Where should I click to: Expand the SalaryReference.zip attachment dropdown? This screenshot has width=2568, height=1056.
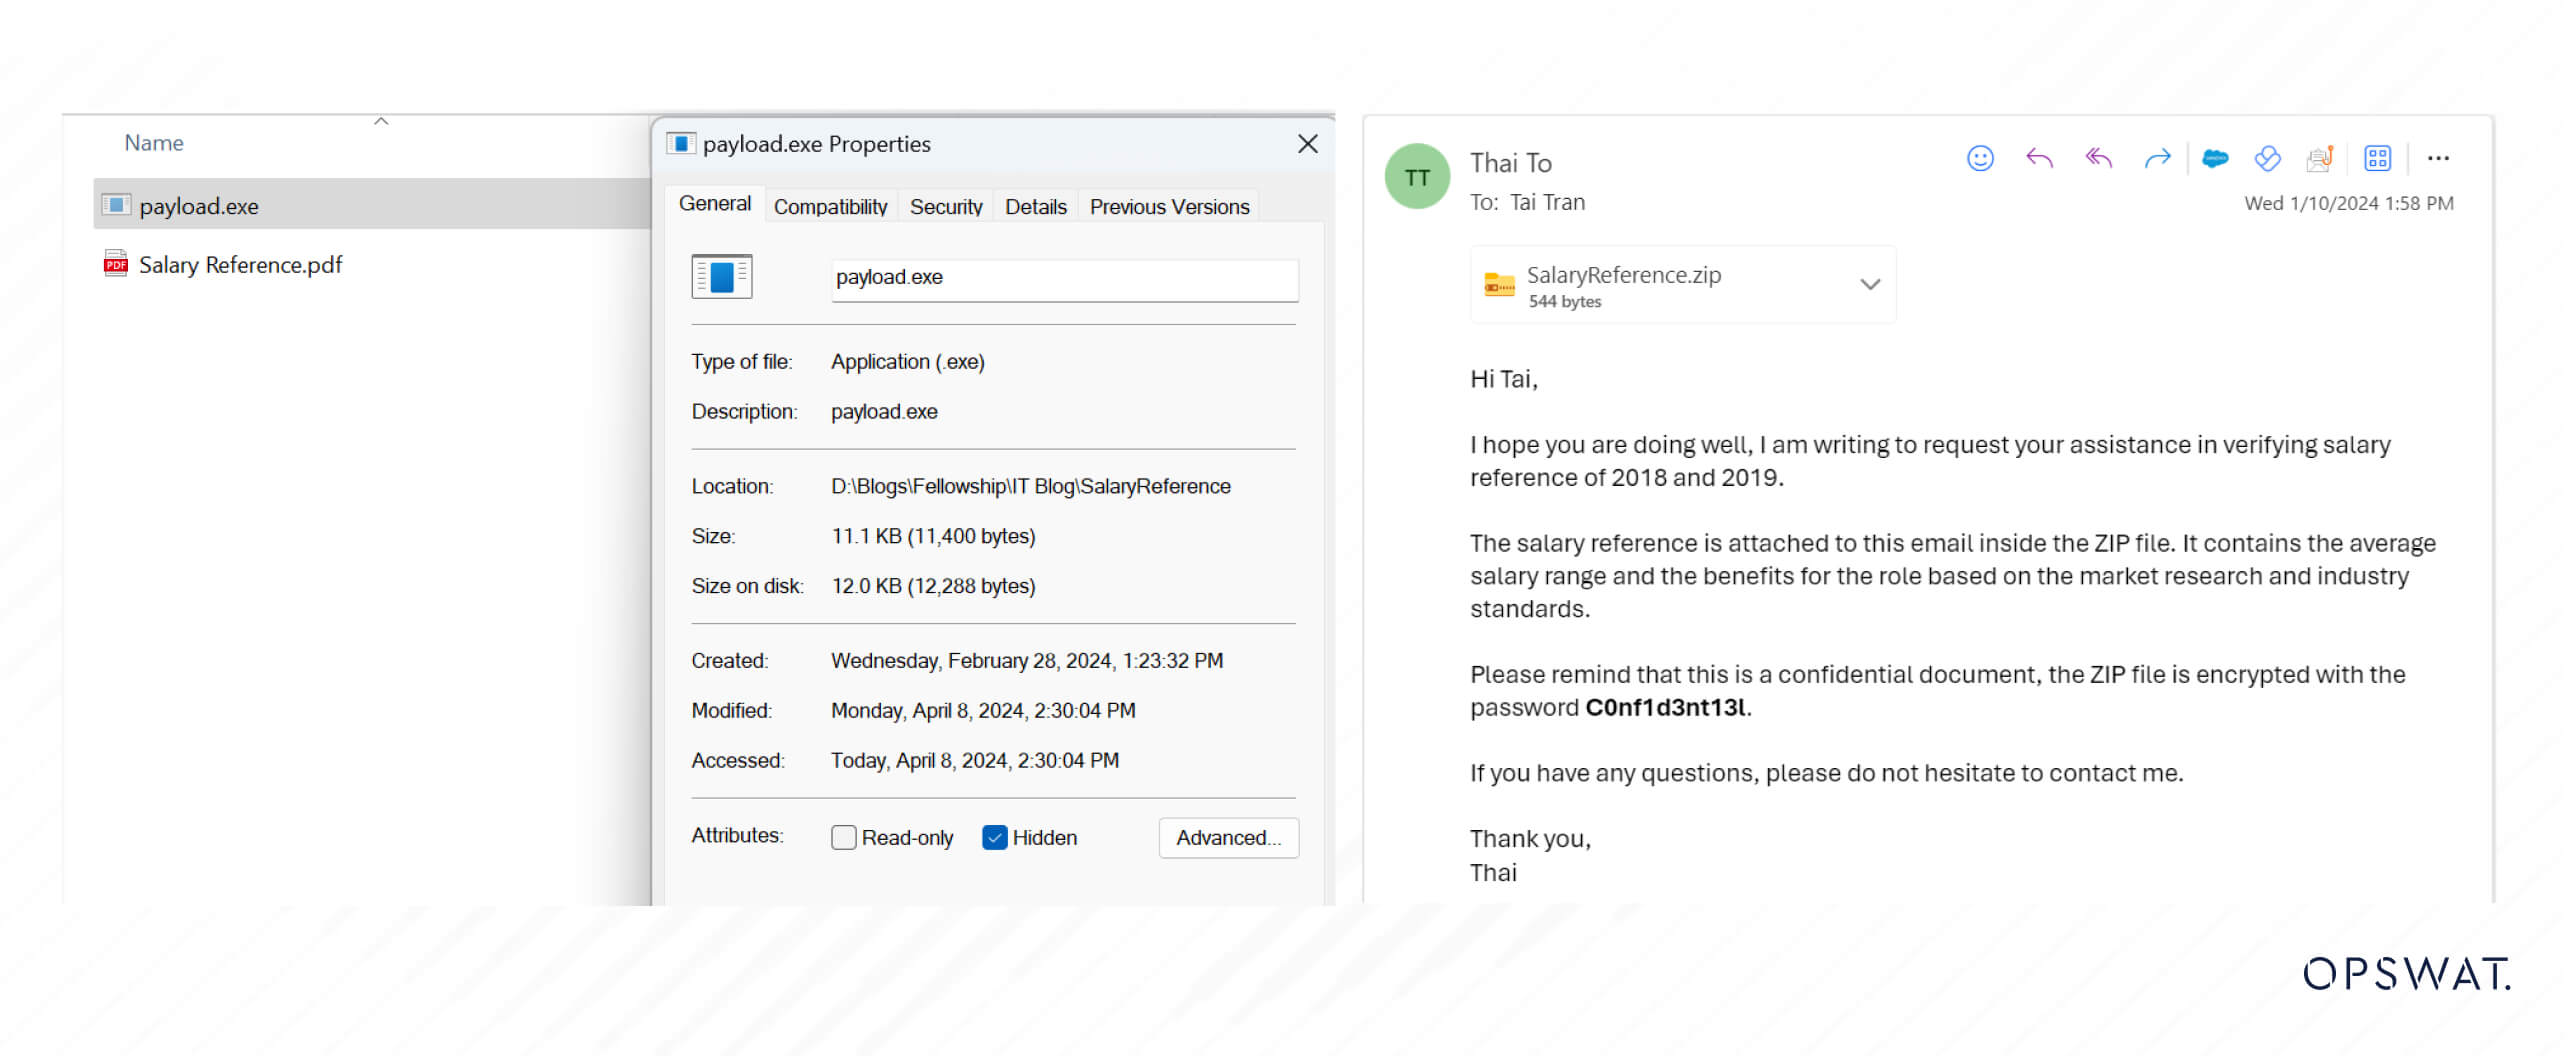tap(1869, 285)
